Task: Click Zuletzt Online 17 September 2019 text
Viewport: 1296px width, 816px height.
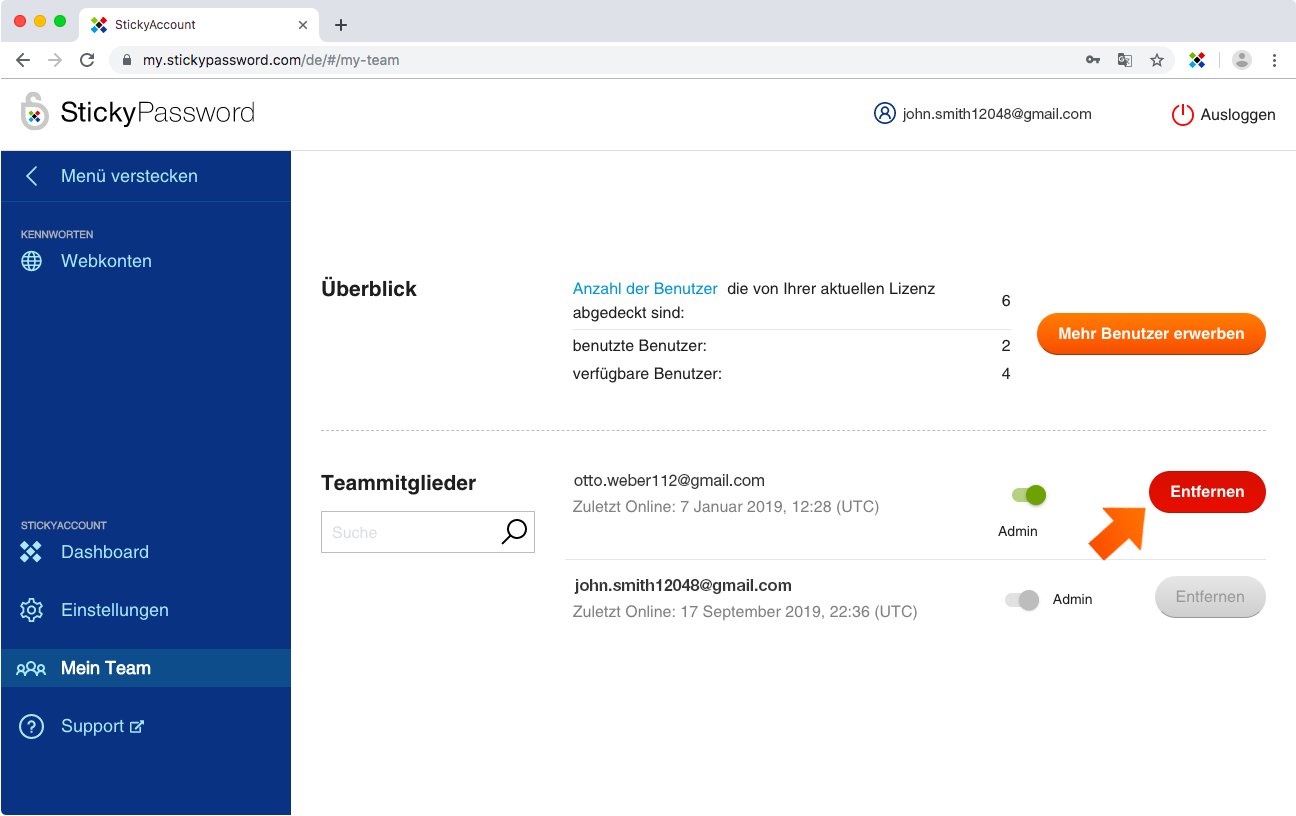Action: tap(745, 611)
